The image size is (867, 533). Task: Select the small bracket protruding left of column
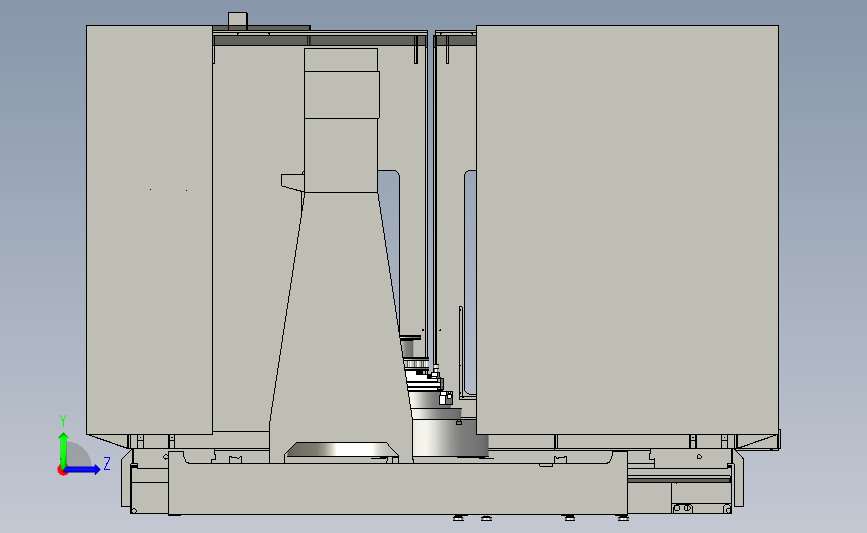[293, 181]
